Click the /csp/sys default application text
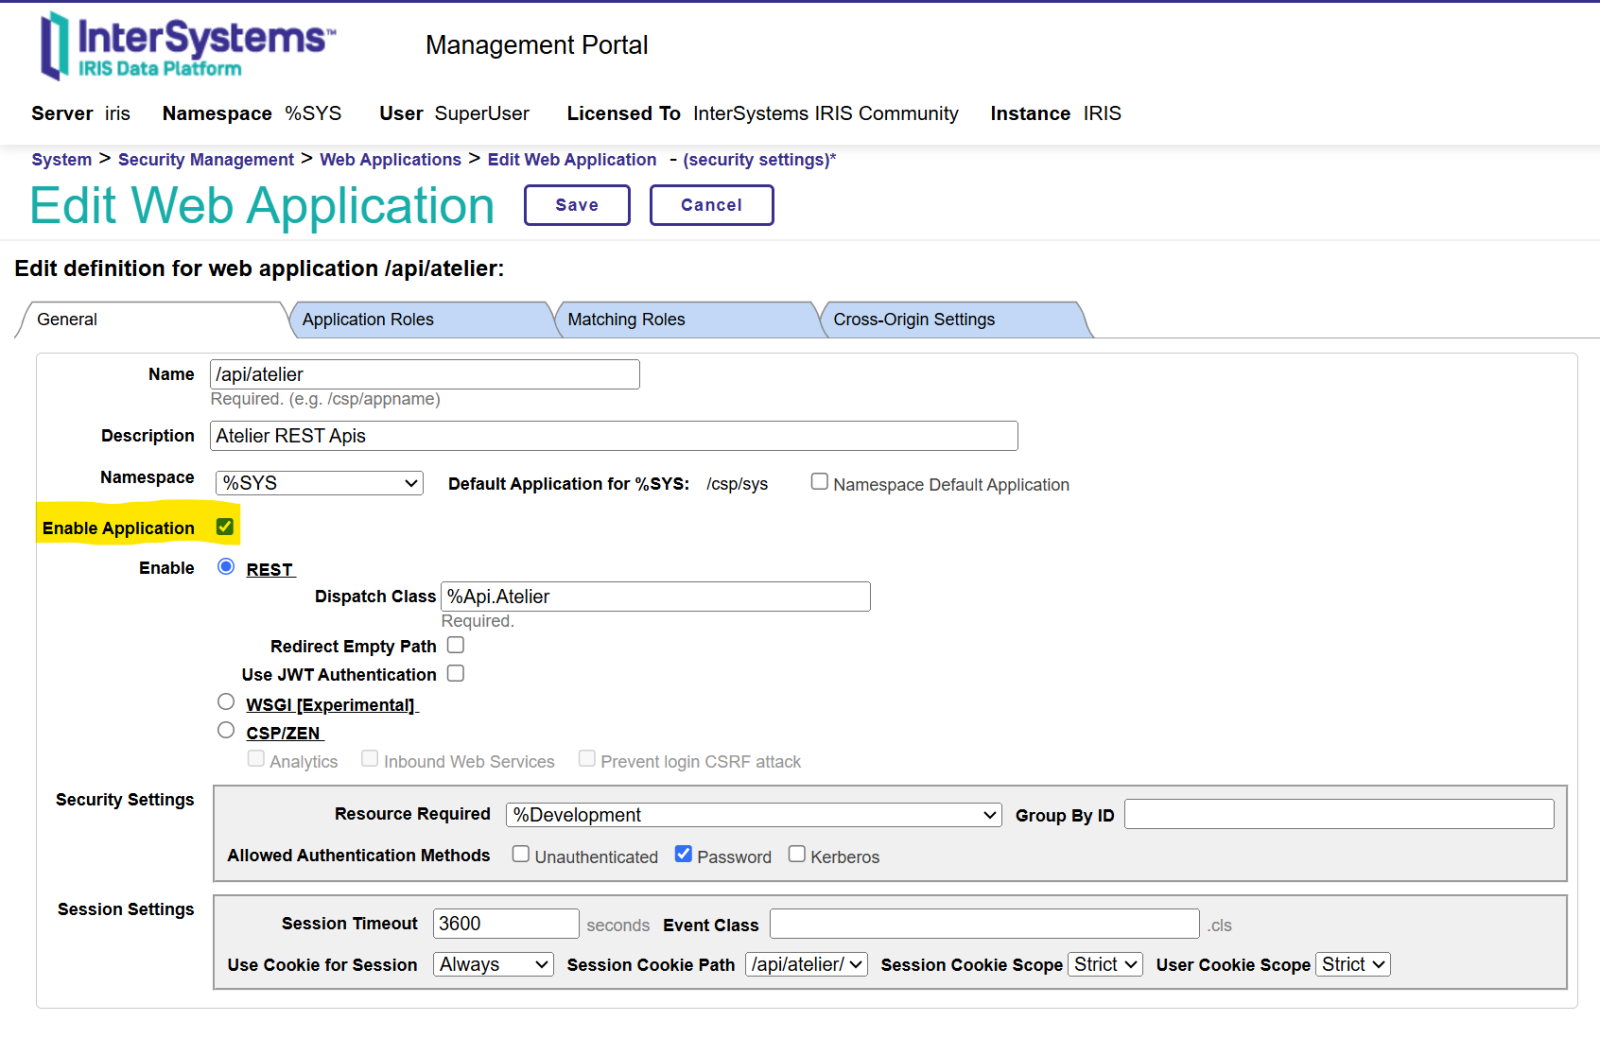 pos(737,484)
